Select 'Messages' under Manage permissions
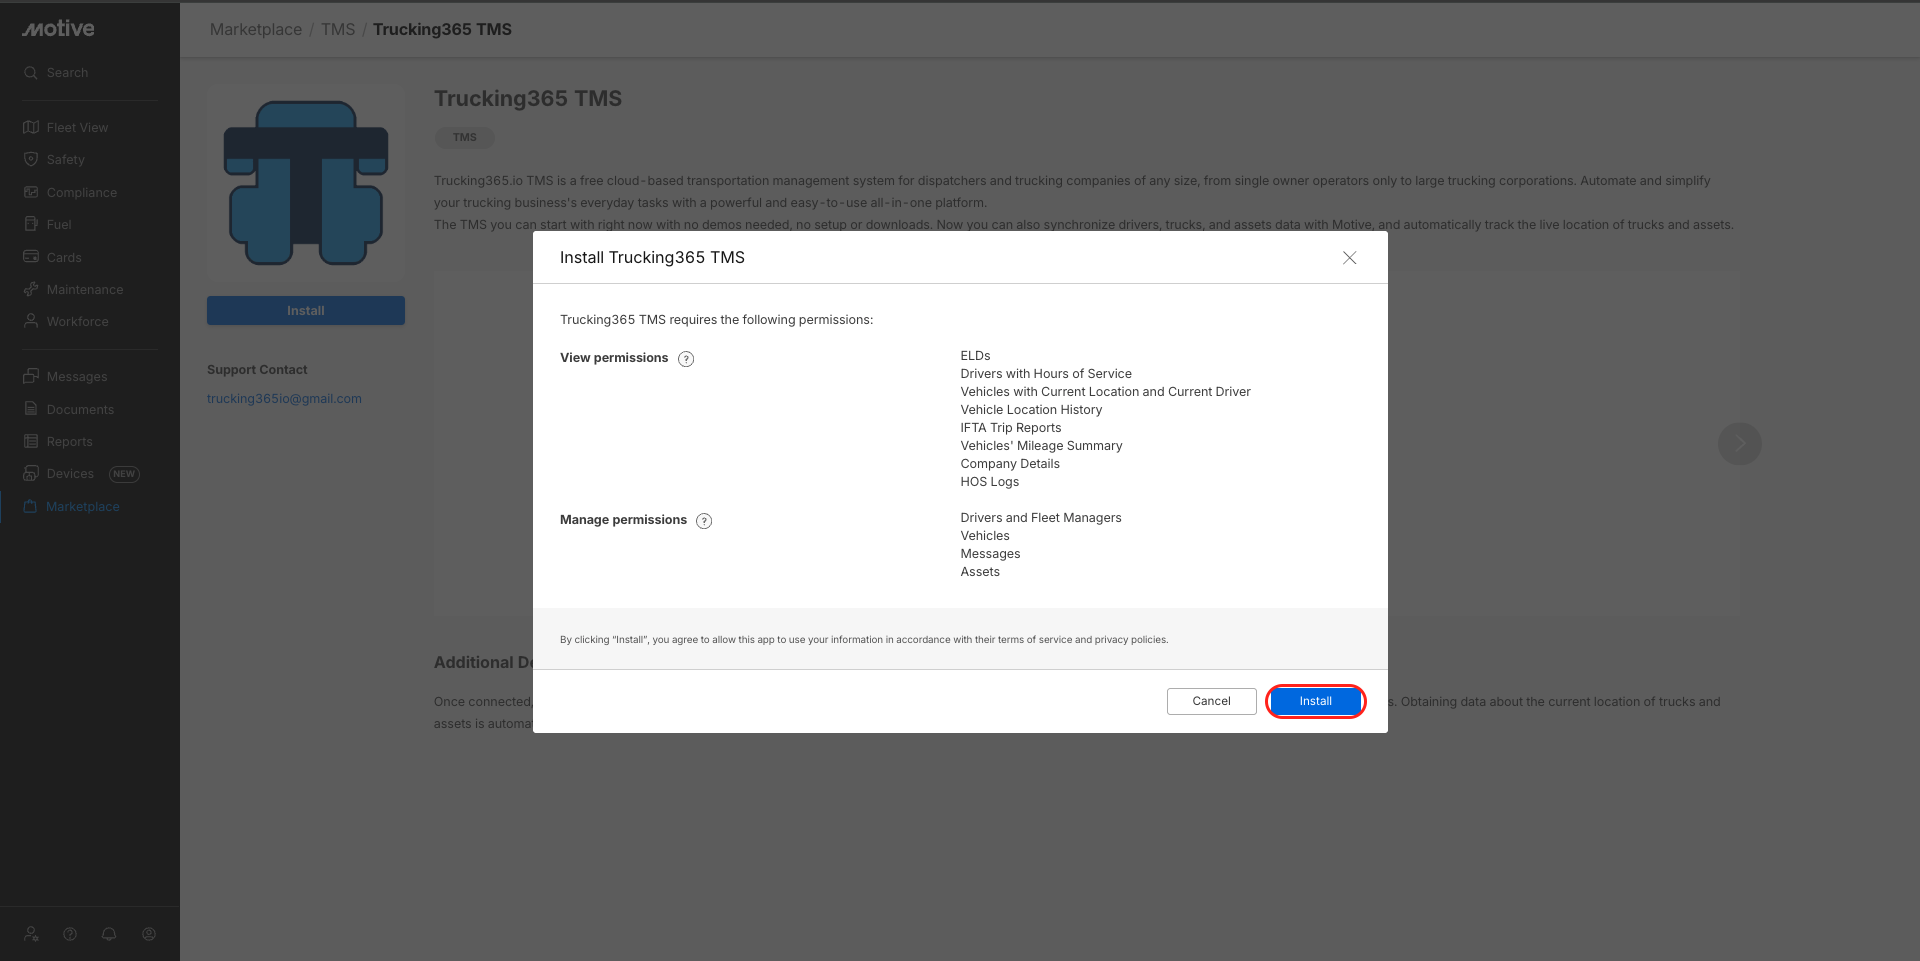Screen dimensions: 1920x961 pos(990,554)
